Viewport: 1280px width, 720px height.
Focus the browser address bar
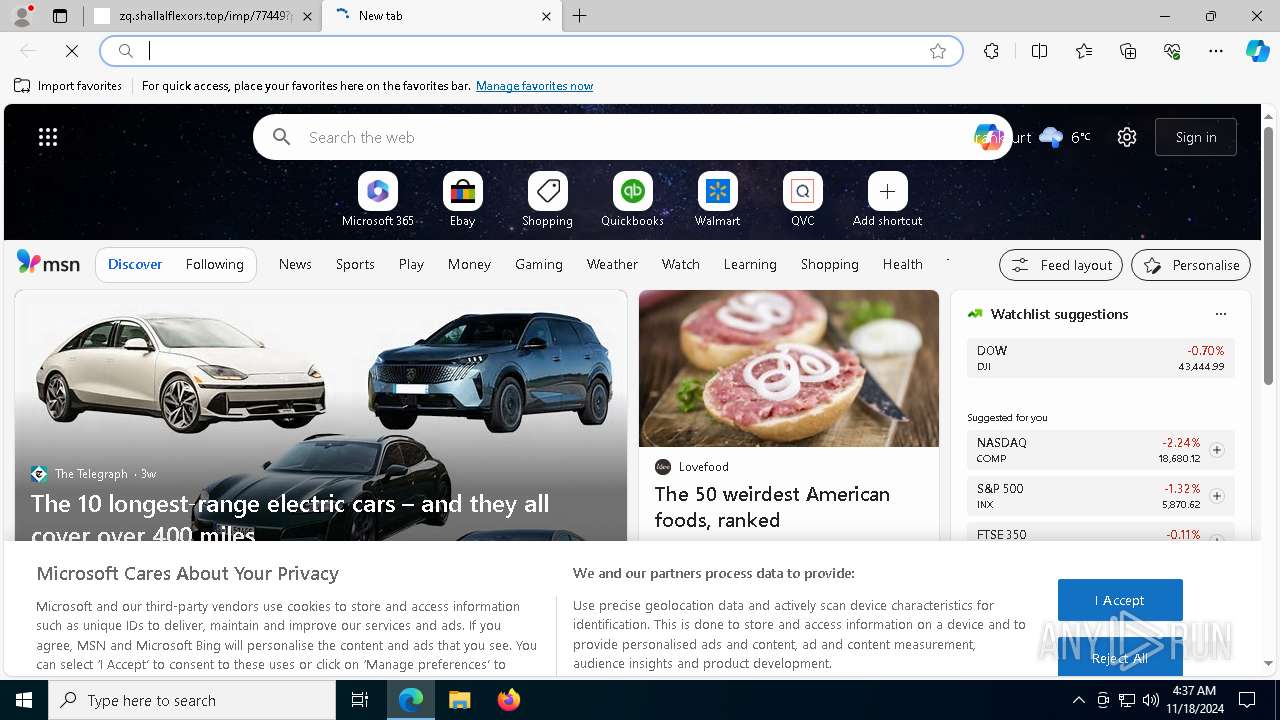[532, 51]
